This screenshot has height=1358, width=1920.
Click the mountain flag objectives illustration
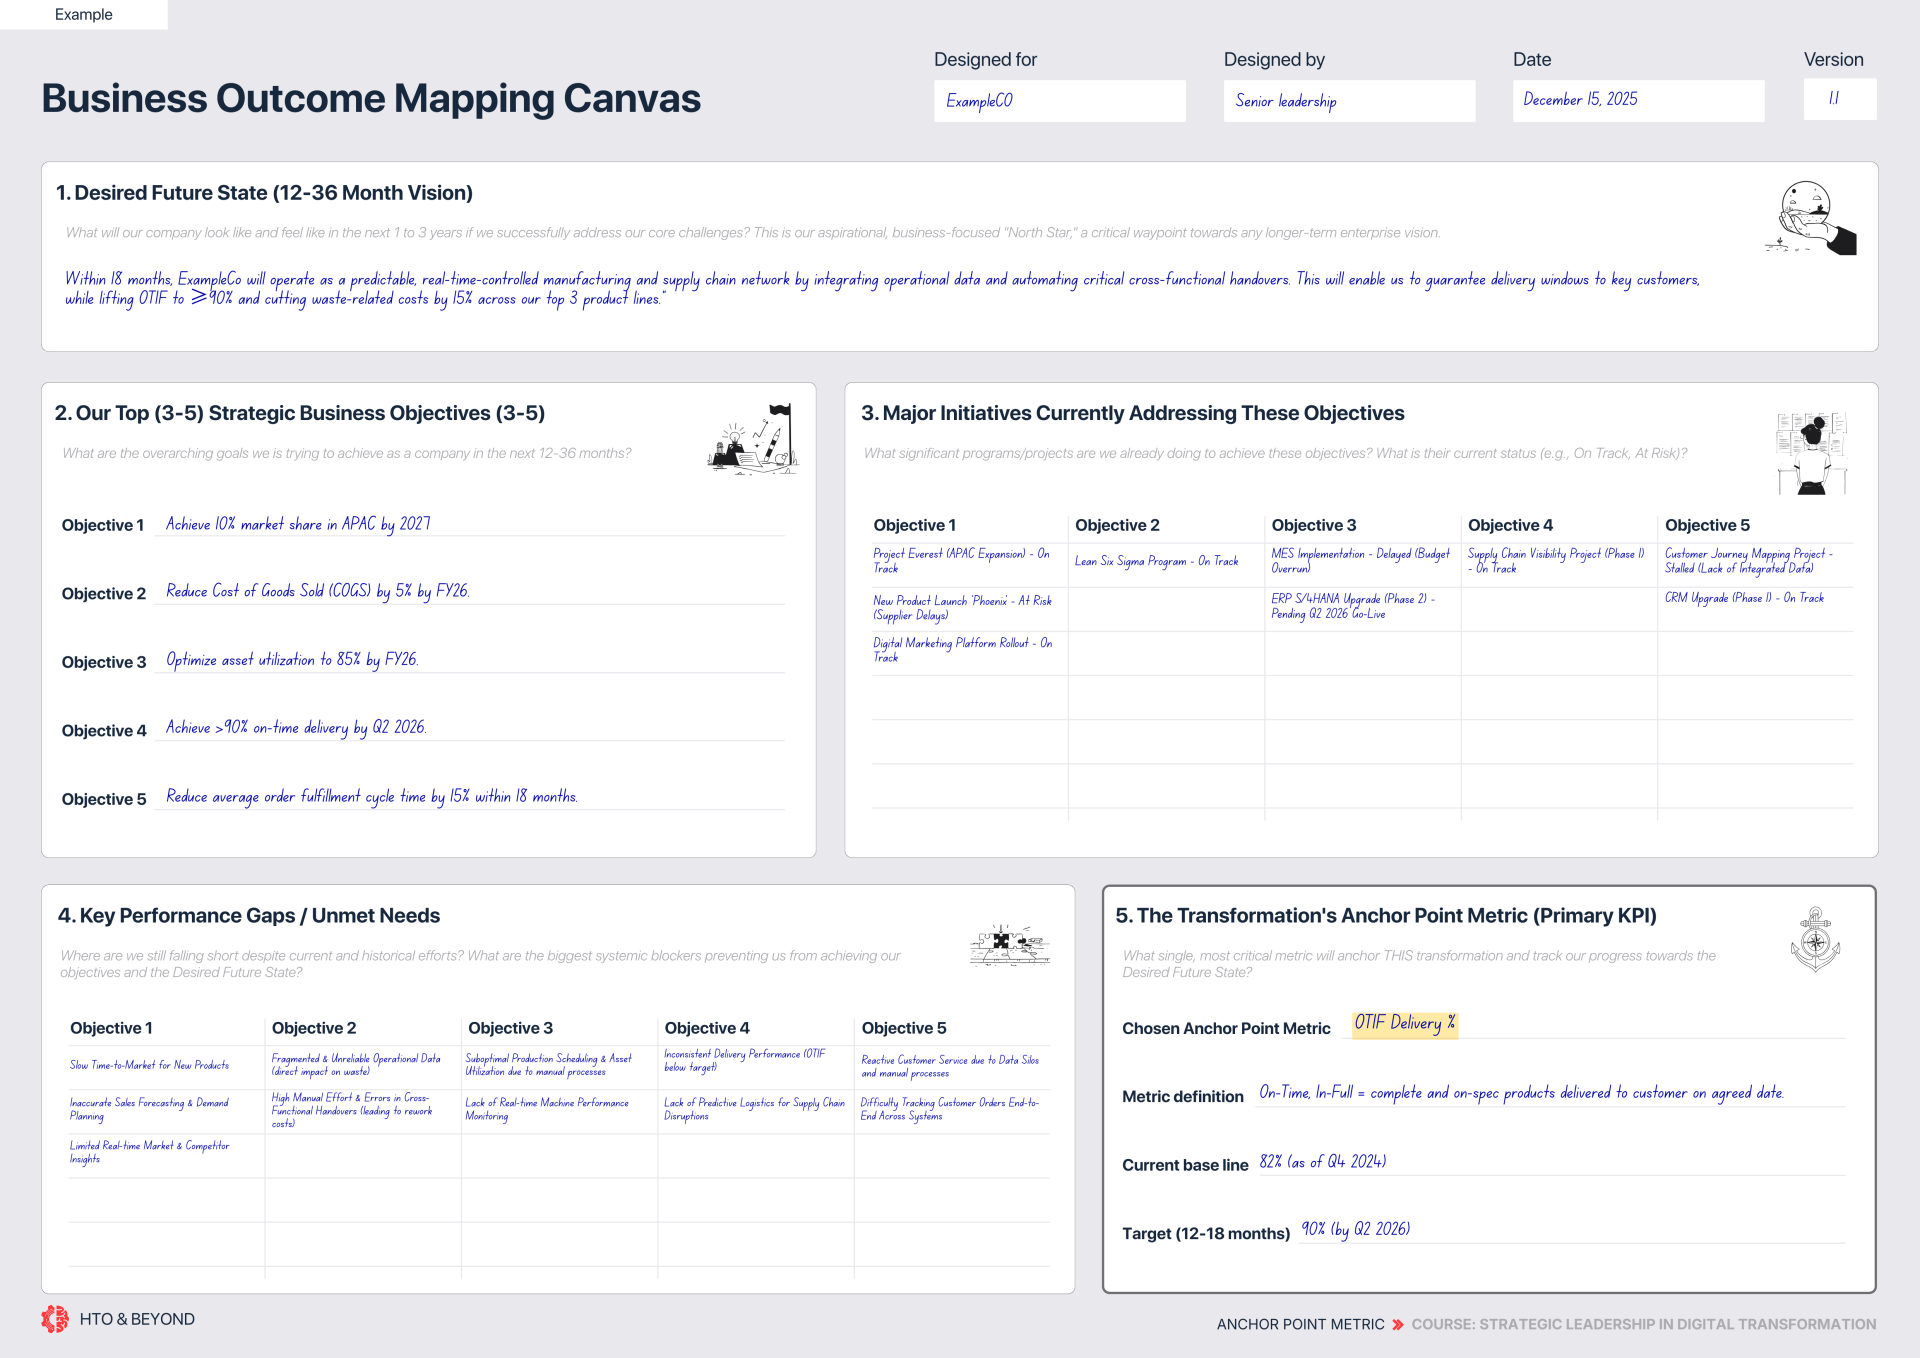753,440
